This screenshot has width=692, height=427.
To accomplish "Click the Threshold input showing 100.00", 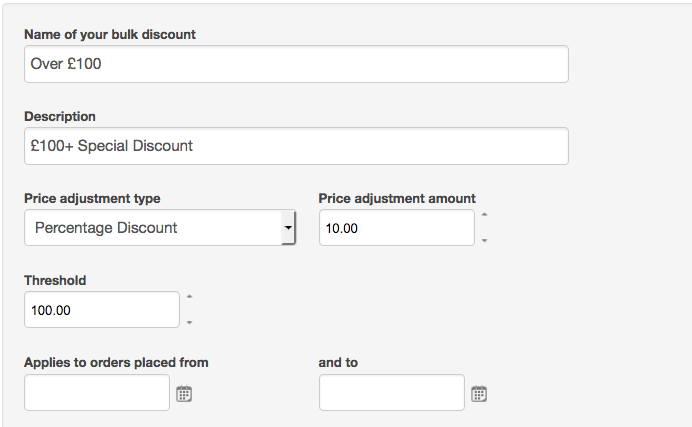I will [x=102, y=310].
